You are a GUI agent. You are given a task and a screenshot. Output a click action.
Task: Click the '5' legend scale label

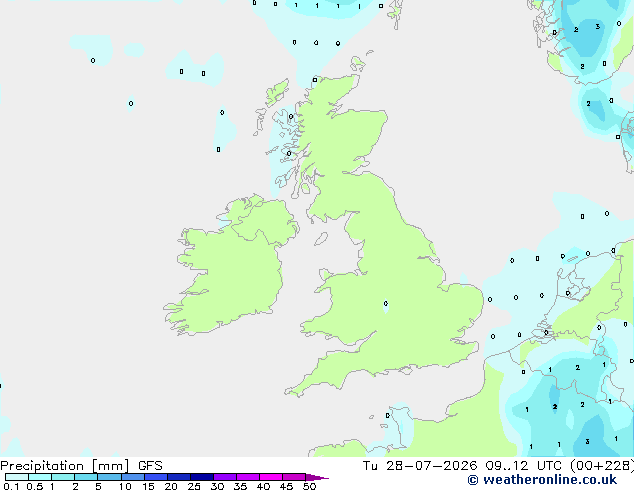pos(98,486)
